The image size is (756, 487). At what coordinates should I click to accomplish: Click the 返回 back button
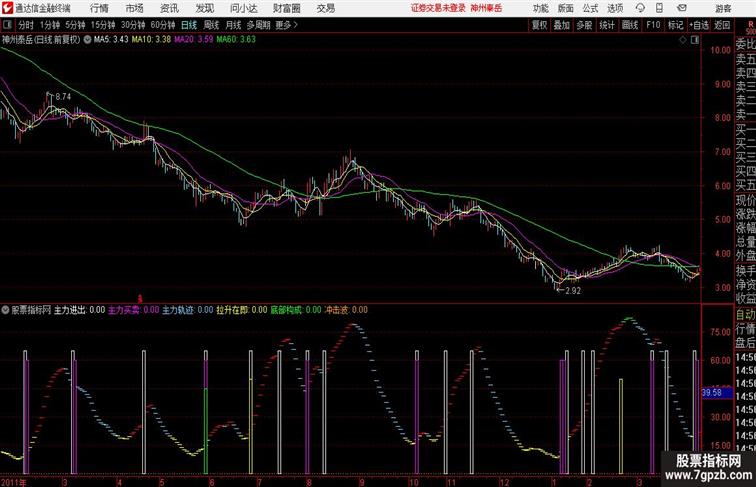pos(722,25)
